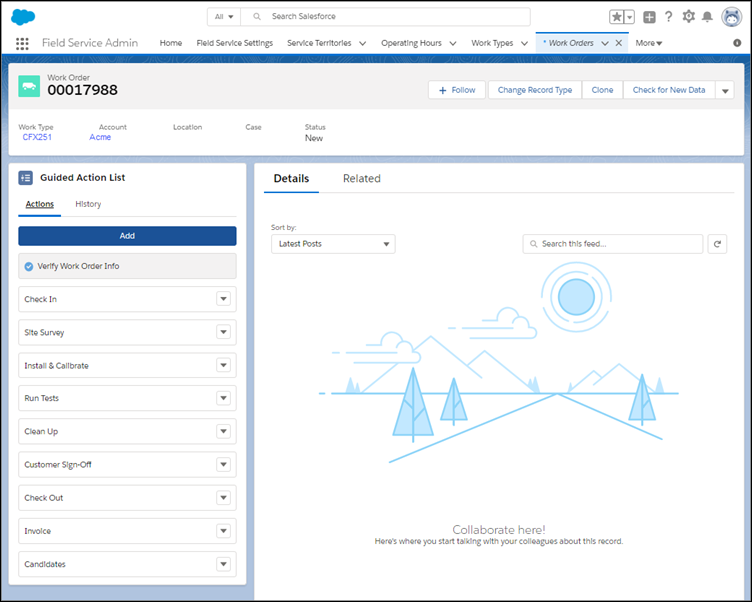Screen dimensions: 752x602
Task: Switch to the Related tab
Action: pyautogui.click(x=362, y=178)
